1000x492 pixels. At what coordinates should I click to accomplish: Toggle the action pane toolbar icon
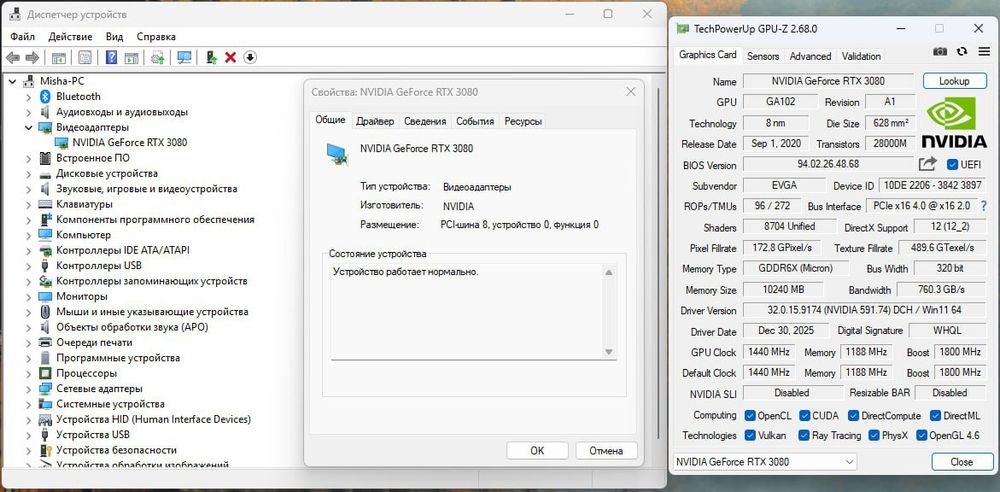pos(131,58)
